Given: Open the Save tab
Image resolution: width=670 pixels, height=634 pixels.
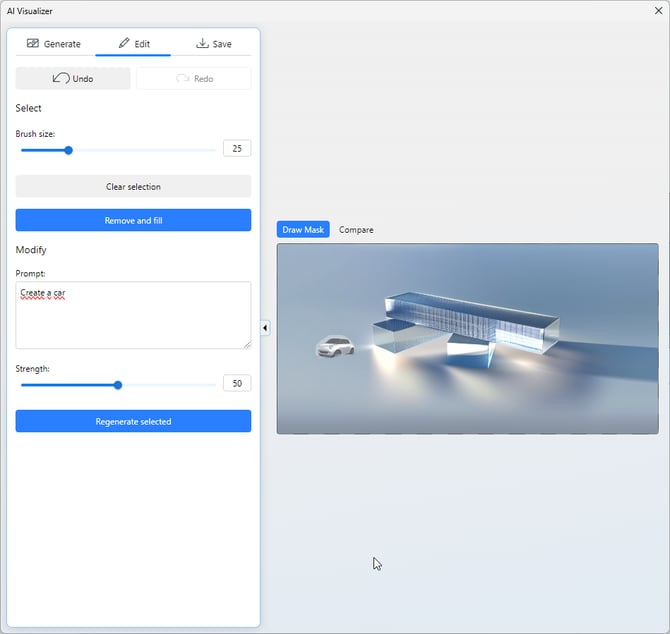Looking at the screenshot, I should [x=213, y=44].
